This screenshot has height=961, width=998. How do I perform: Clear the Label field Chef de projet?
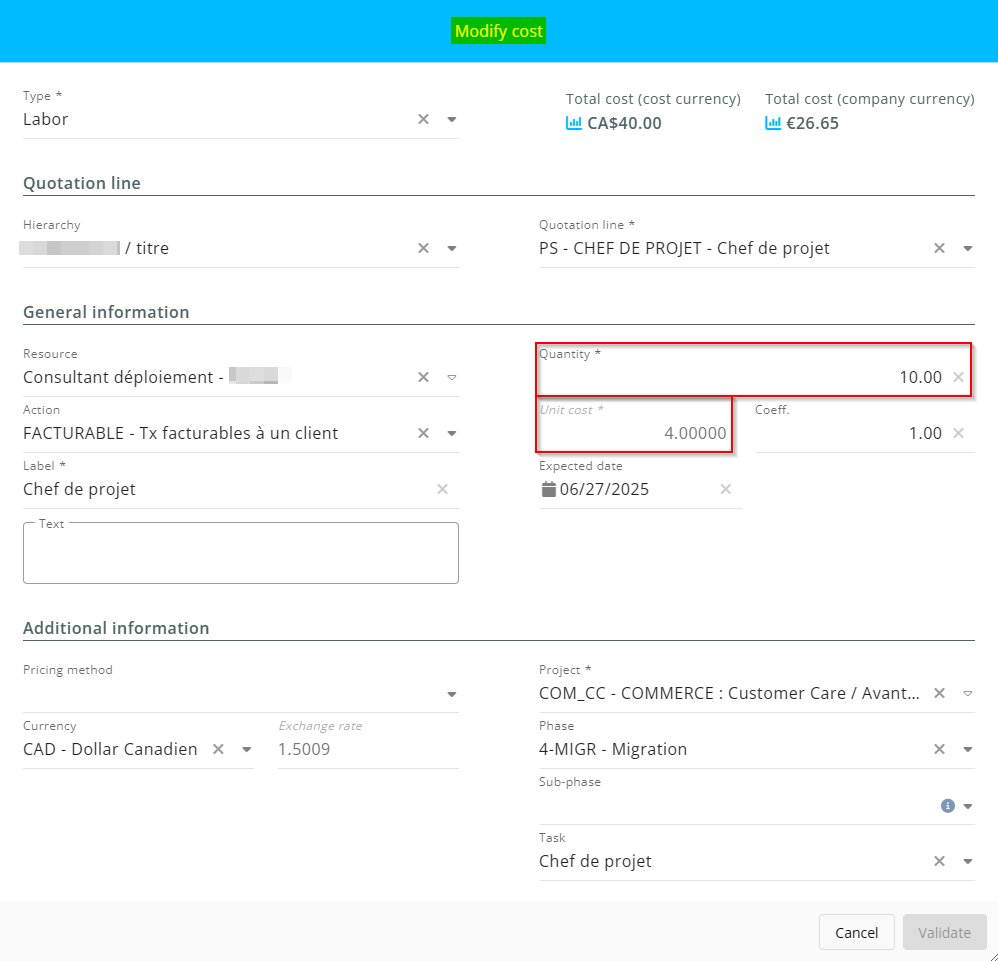pos(442,489)
